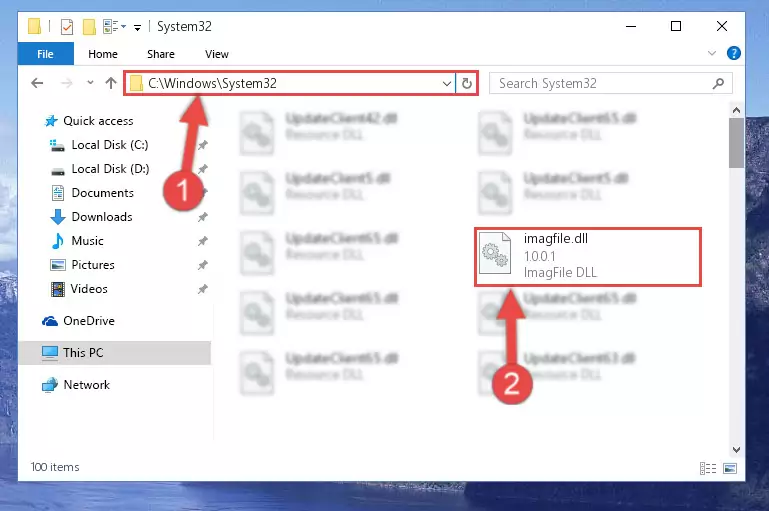The width and height of the screenshot is (769, 511).
Task: Open Documents in the sidebar
Action: pyautogui.click(x=92, y=193)
